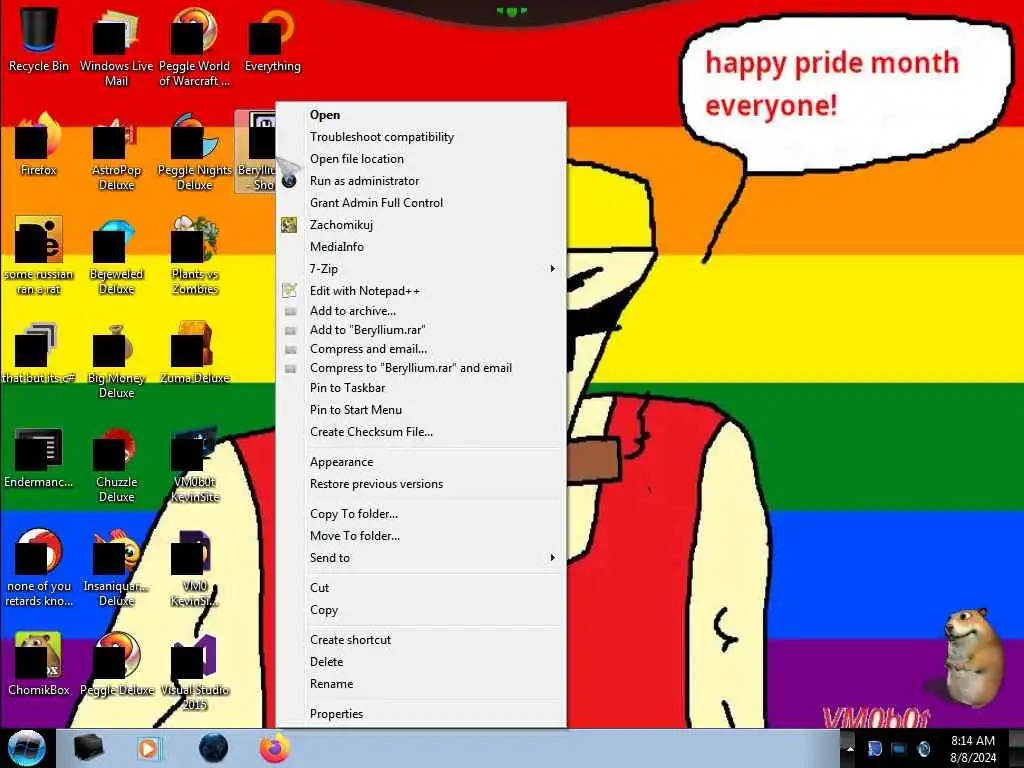Select the Insaniquarium Deluxe desktop icon
The width and height of the screenshot is (1024, 768).
point(116,568)
